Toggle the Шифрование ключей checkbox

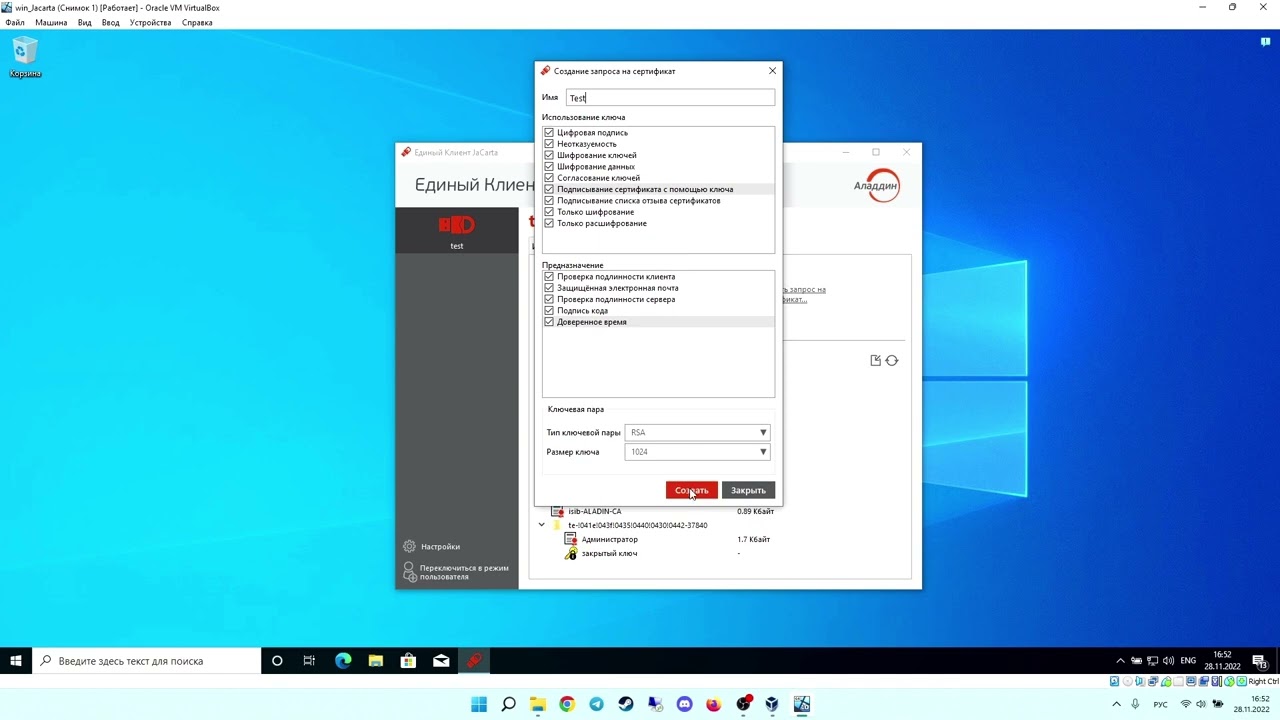point(549,155)
